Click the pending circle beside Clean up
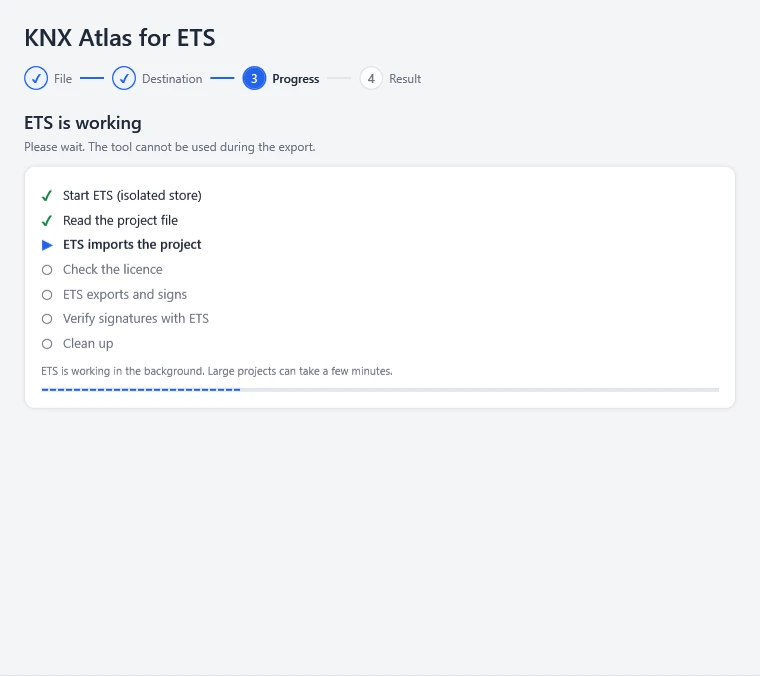 pyautogui.click(x=47, y=344)
